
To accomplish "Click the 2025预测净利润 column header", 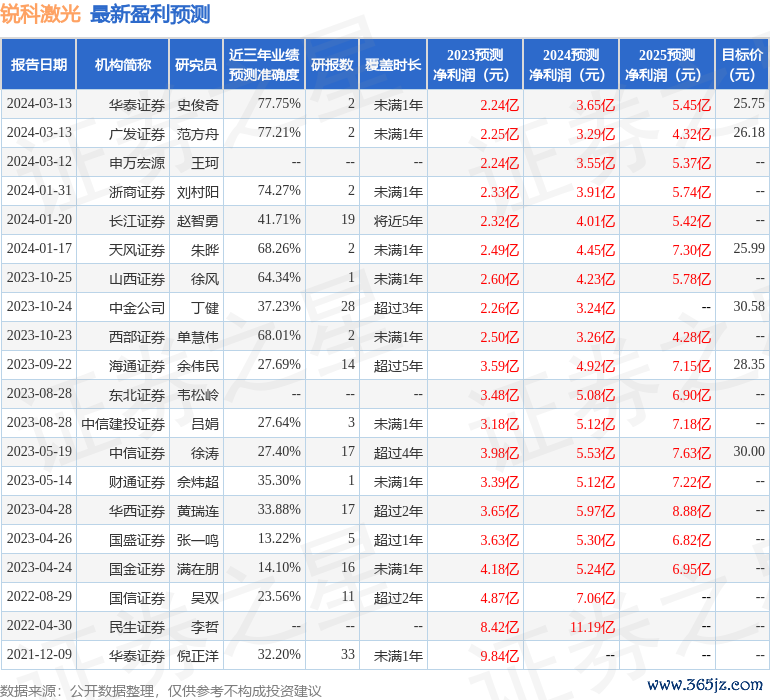I will click(x=667, y=65).
